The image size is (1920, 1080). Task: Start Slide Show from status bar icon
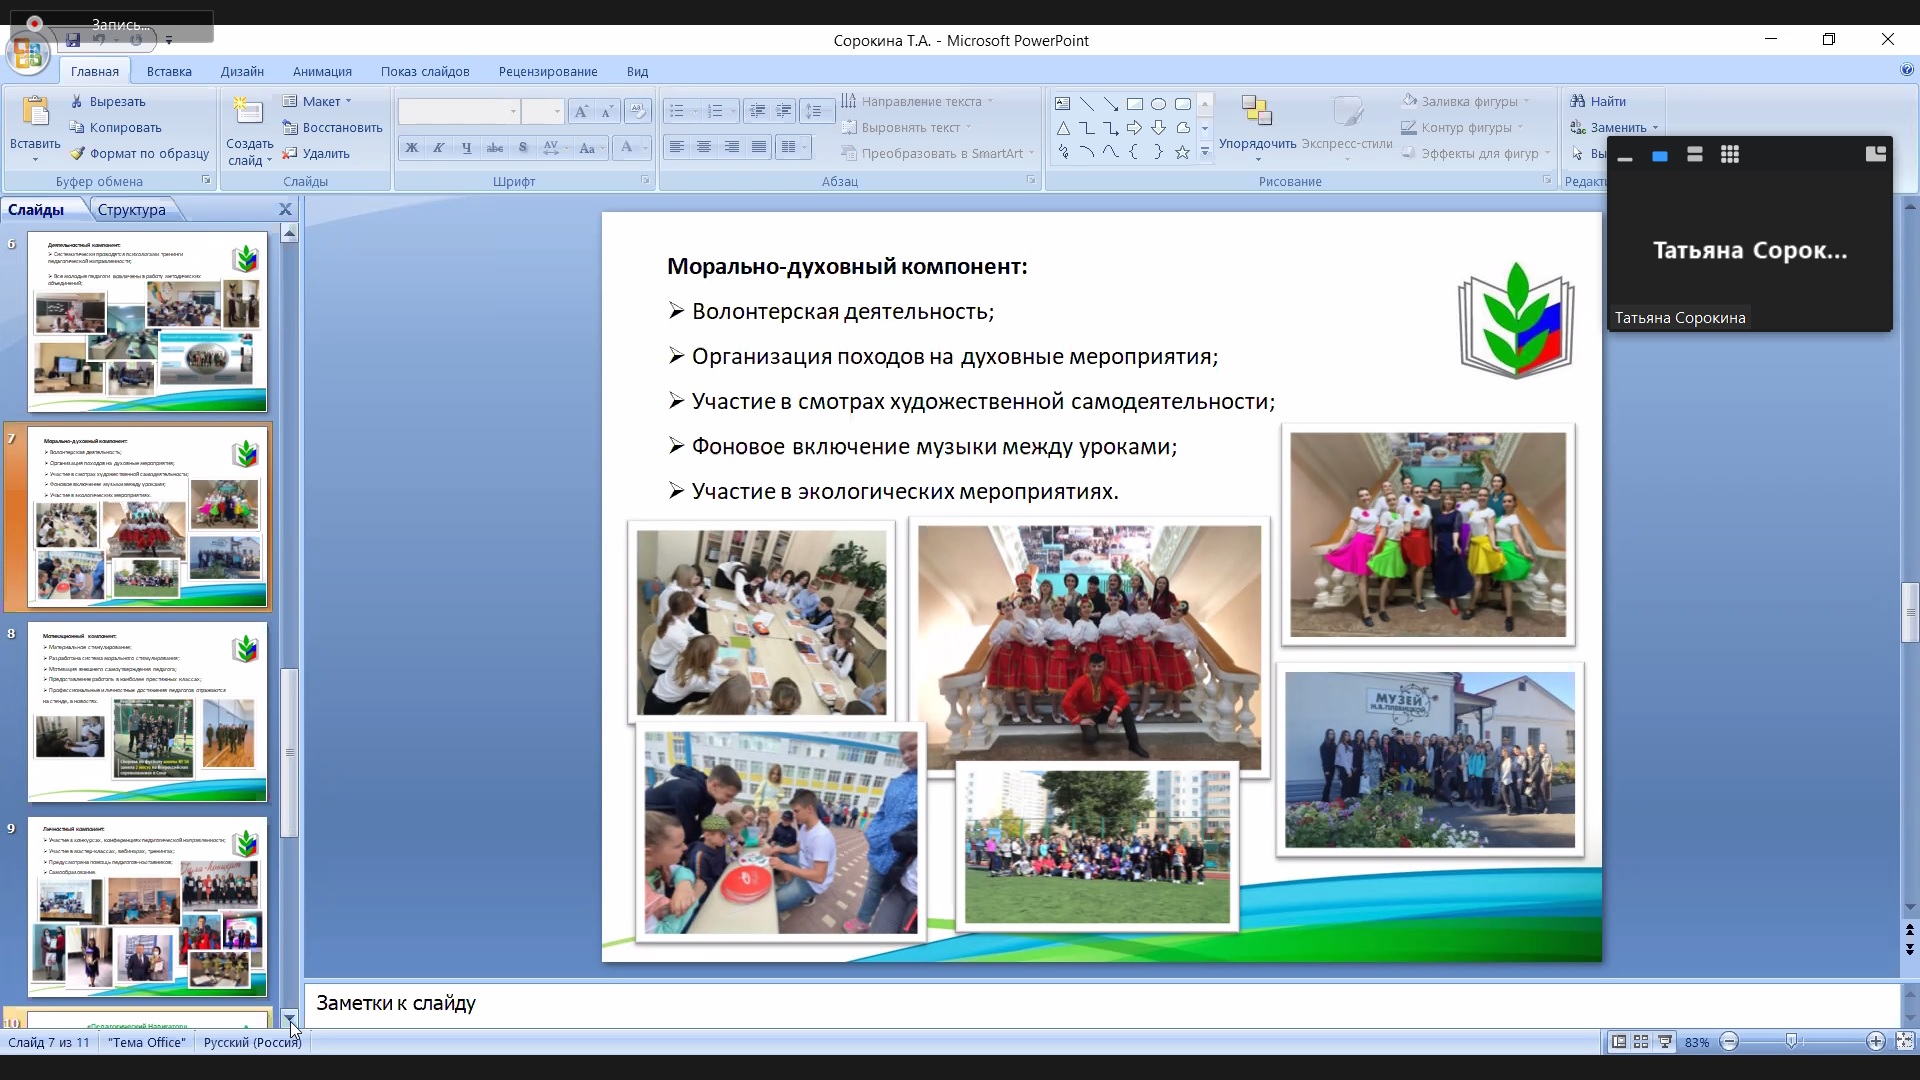click(1665, 1042)
